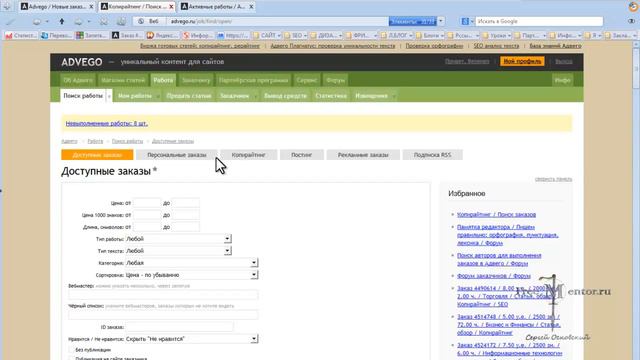This screenshot has width=640, height=360.
Task: Select the 'Подписка RSS' tab
Action: [433, 155]
